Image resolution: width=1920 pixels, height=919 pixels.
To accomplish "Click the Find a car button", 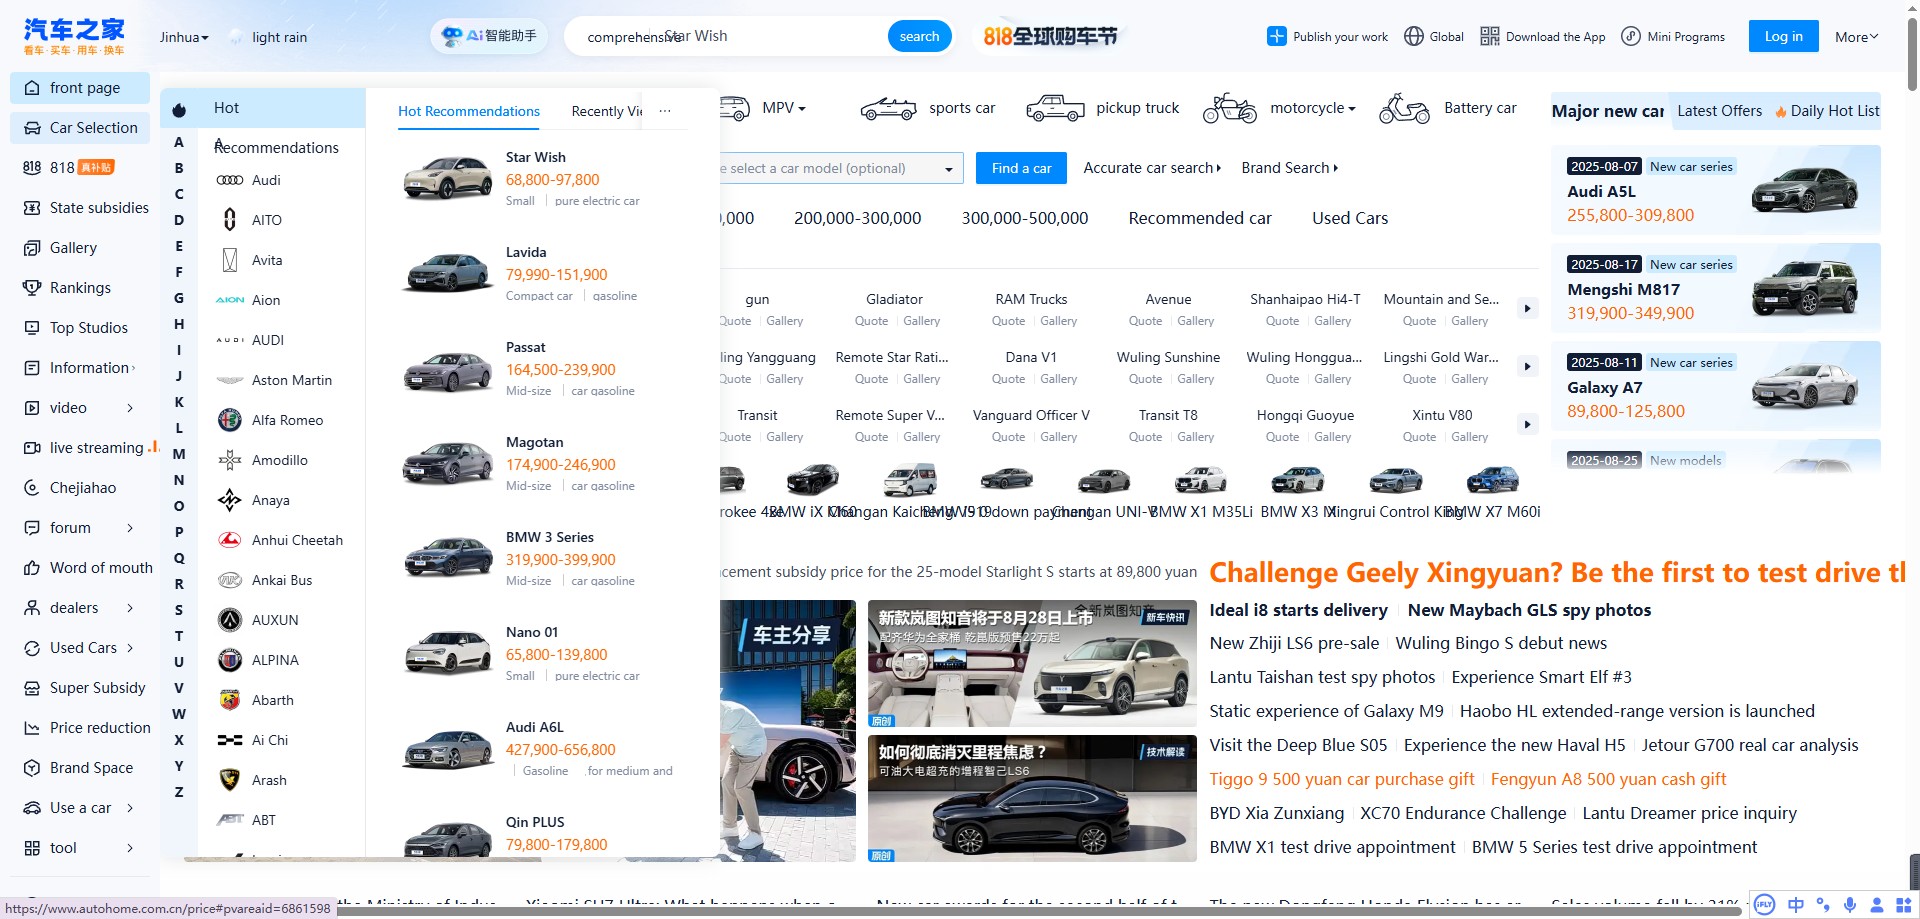I will pyautogui.click(x=1021, y=168).
